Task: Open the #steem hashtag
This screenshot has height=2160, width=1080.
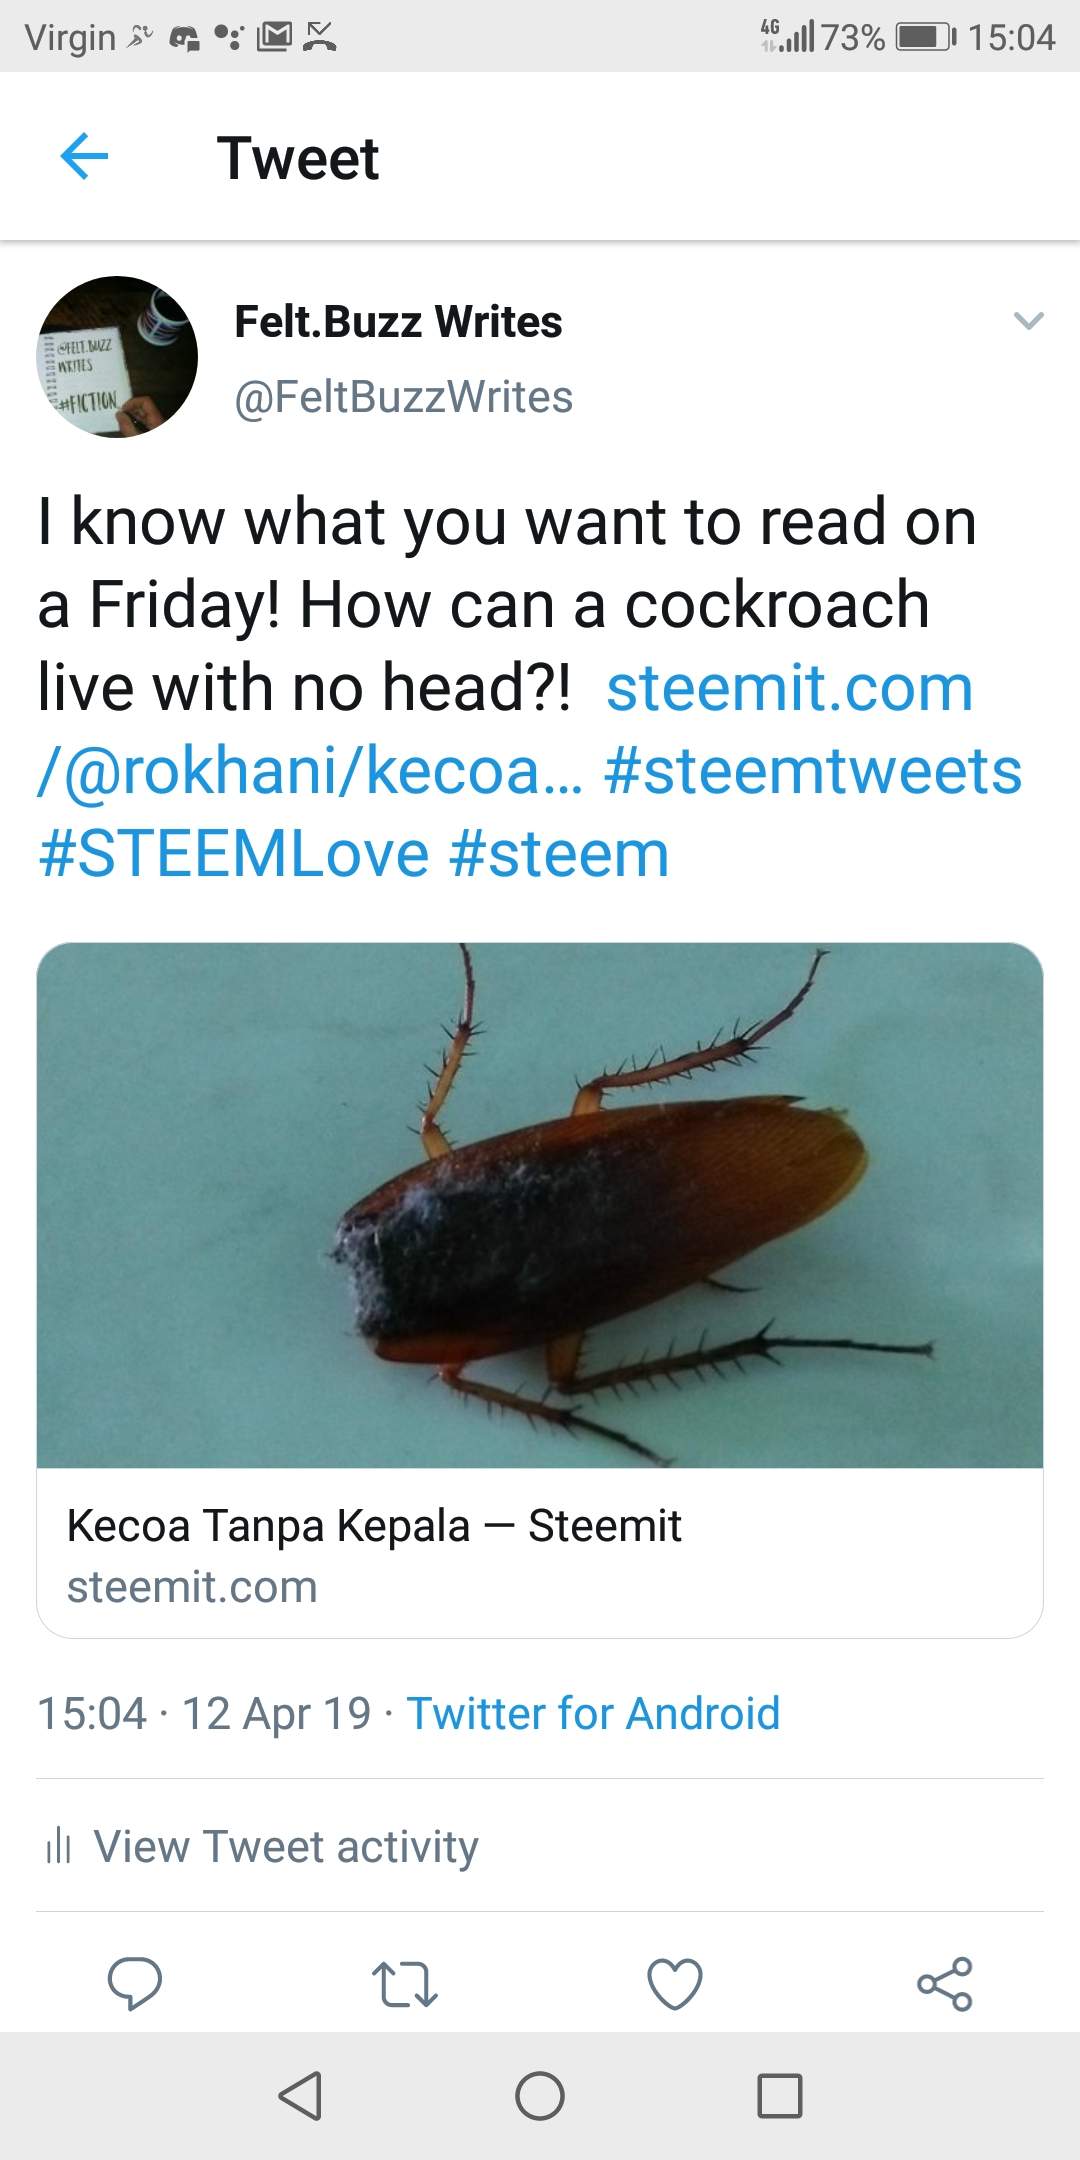Action: [559, 854]
